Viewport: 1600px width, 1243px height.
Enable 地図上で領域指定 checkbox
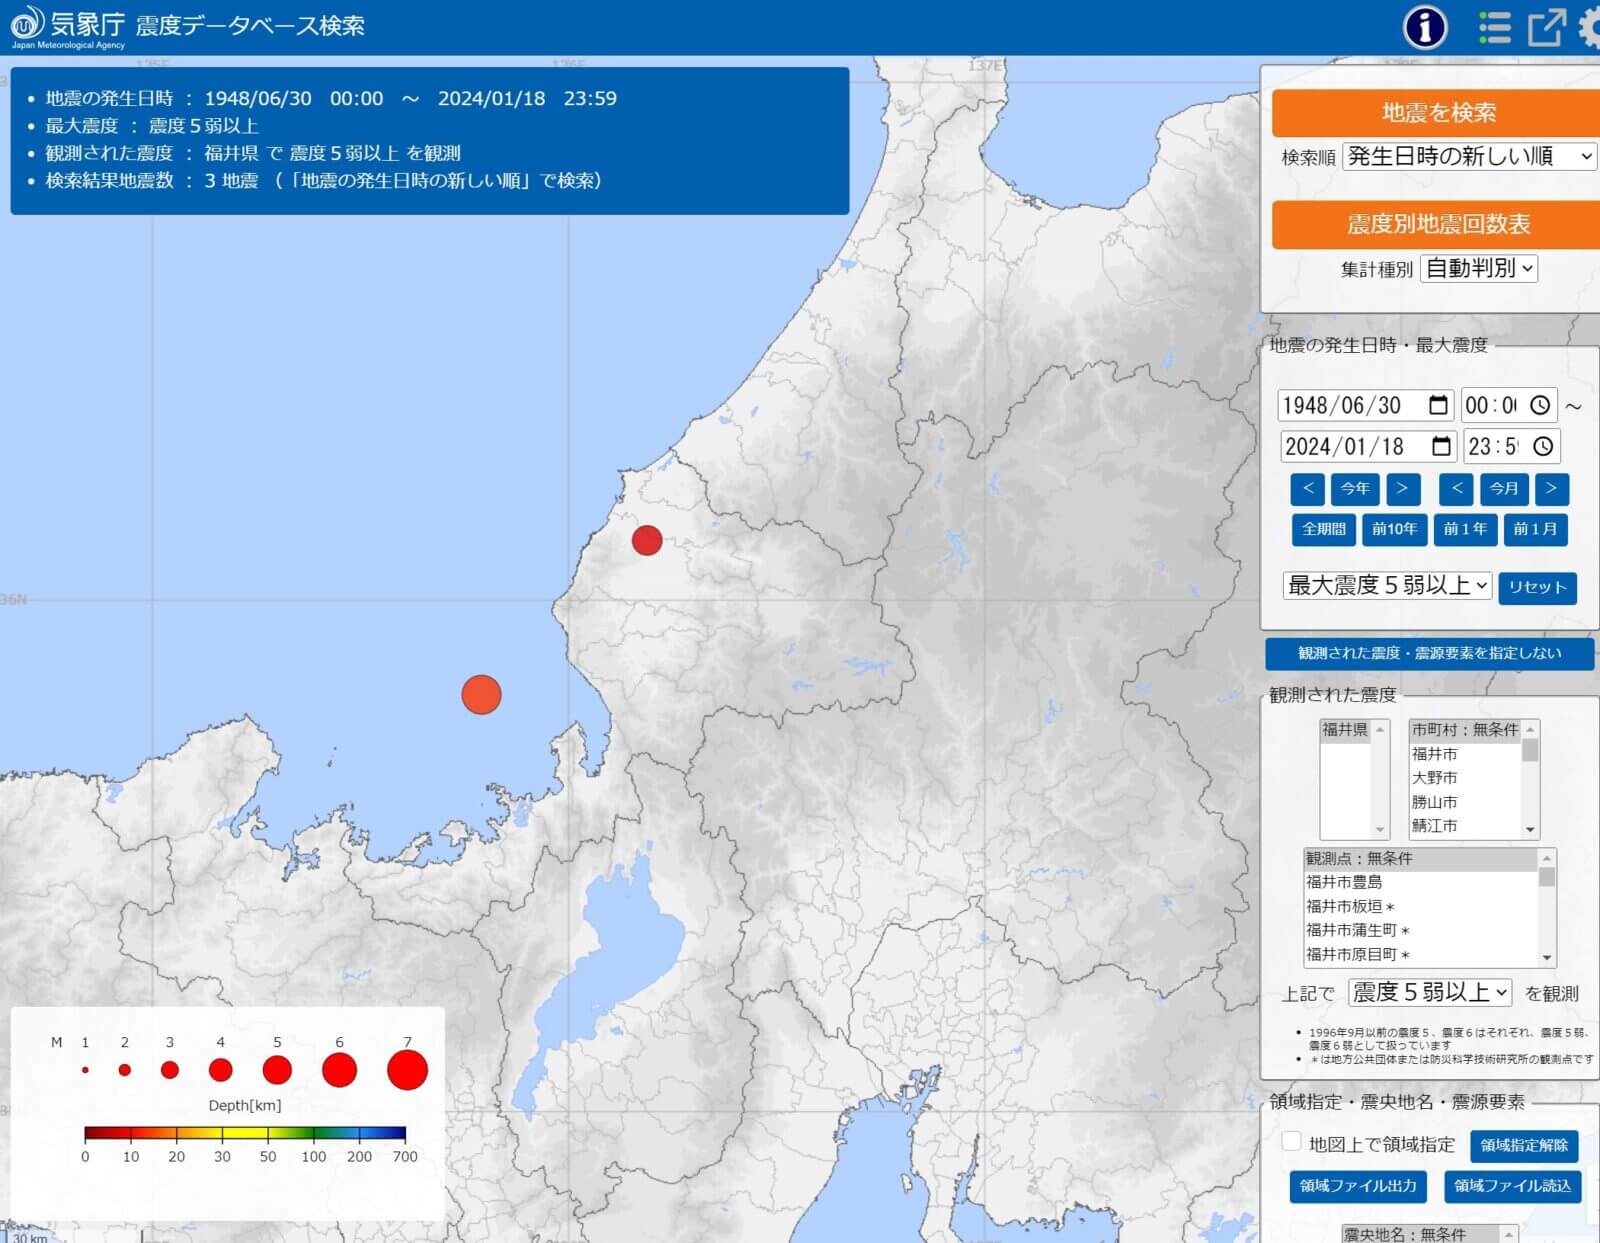point(1292,1142)
